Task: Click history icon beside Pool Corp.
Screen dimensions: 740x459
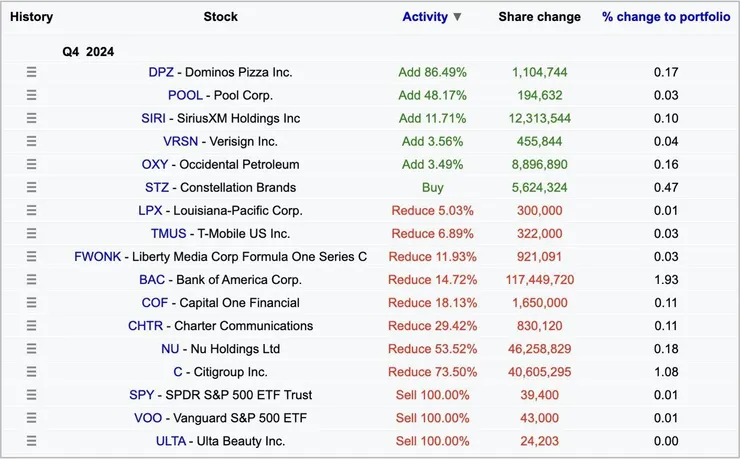Action: pyautogui.click(x=31, y=95)
